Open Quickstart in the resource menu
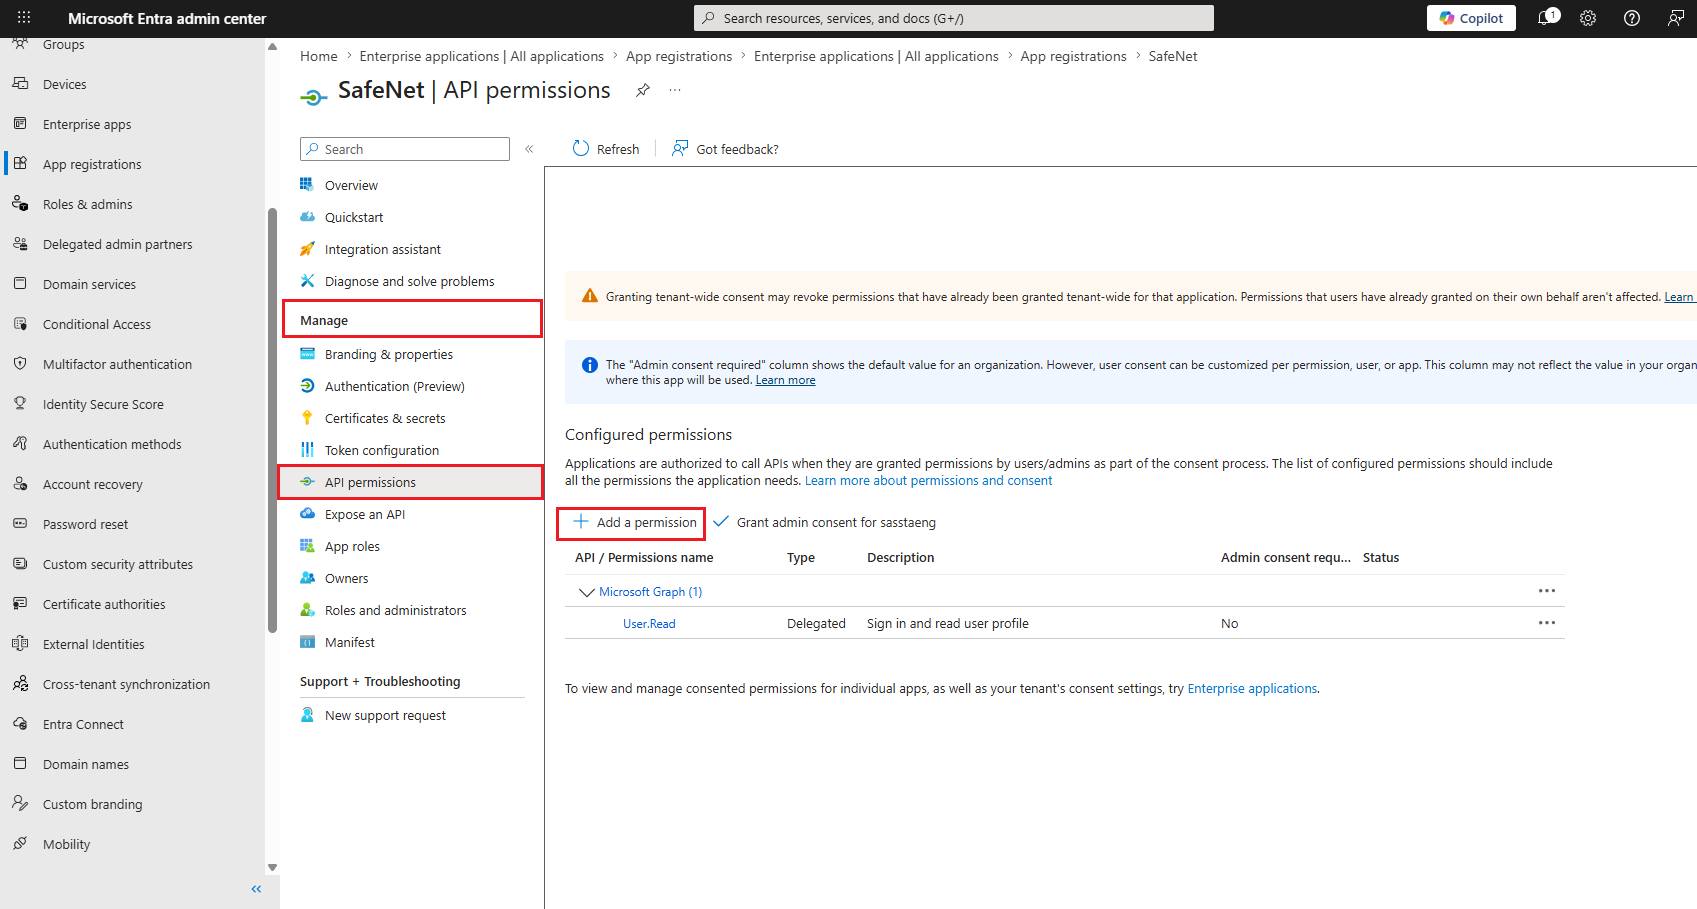 tap(354, 217)
